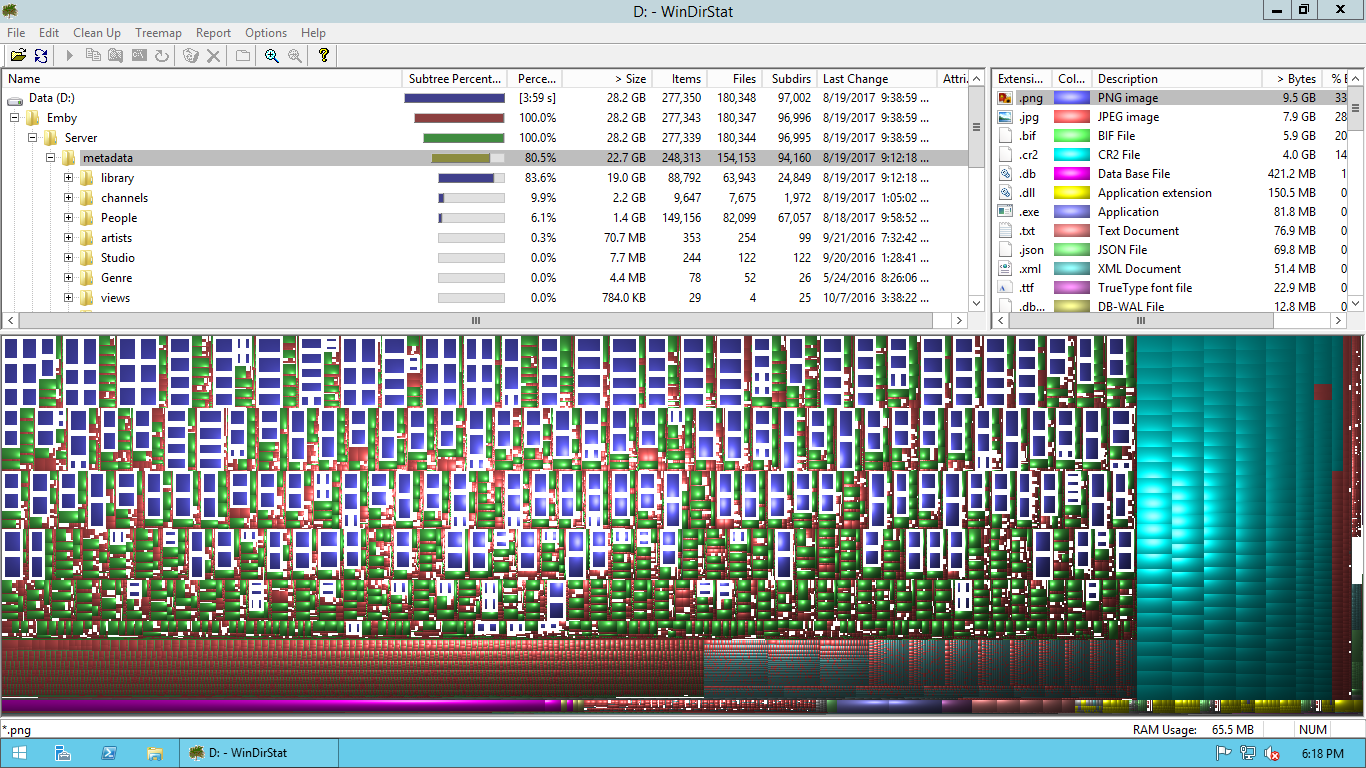Open the Treemap menu
Screen dimensions: 1366x768
click(x=158, y=33)
